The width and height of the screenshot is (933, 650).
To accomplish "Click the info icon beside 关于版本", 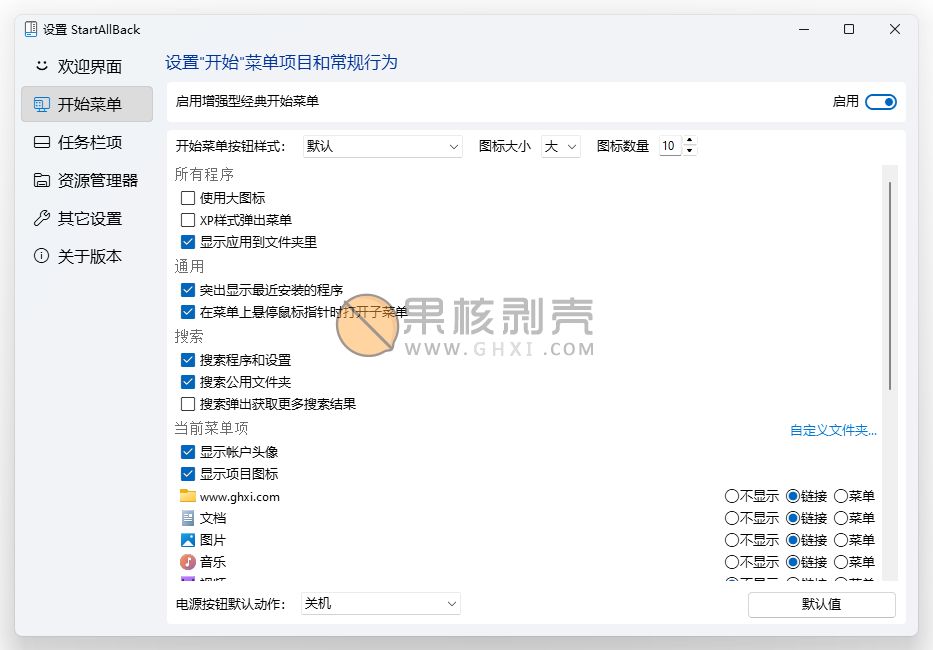I will point(42,256).
